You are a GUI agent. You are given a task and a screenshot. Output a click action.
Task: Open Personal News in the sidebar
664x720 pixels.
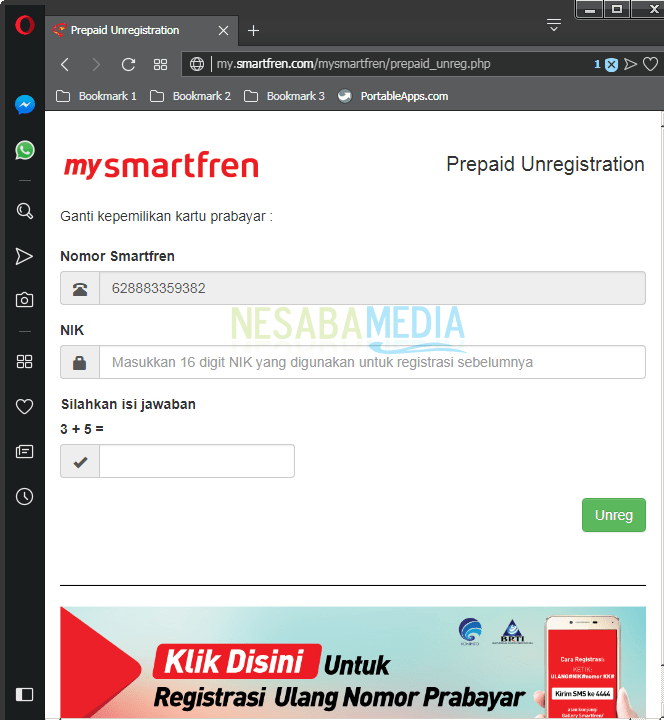pyautogui.click(x=24, y=452)
